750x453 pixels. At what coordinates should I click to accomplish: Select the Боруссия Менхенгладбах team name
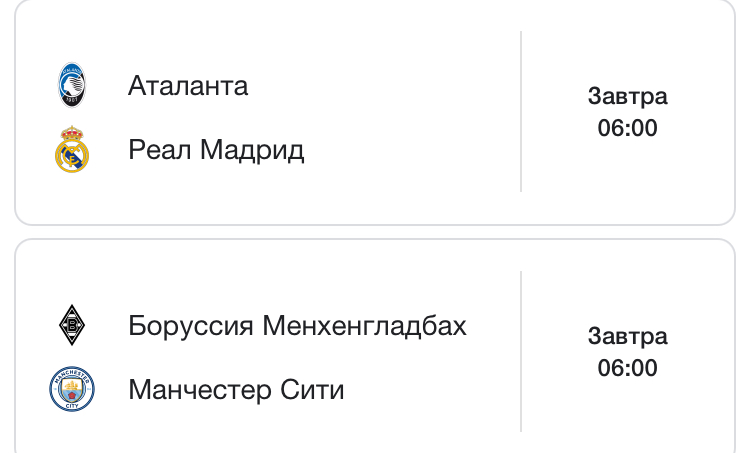point(297,326)
